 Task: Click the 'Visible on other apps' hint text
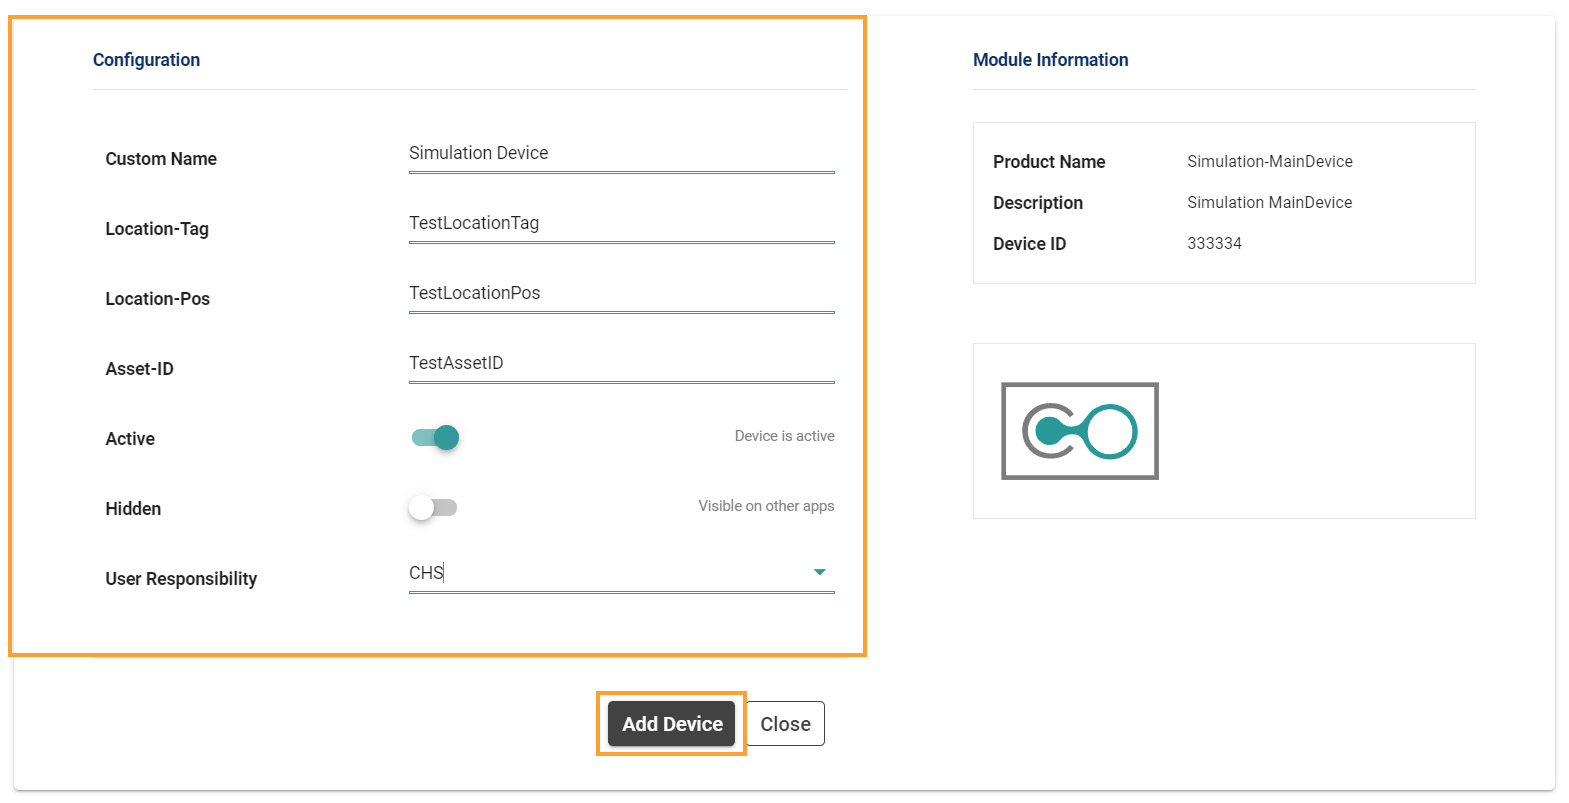pyautogui.click(x=766, y=506)
